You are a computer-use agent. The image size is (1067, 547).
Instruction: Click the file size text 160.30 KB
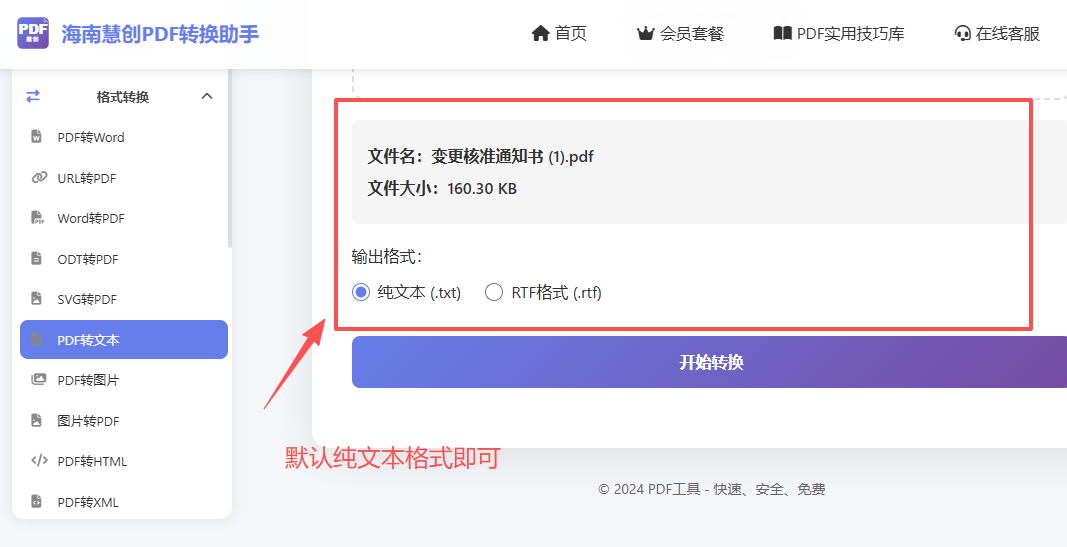click(x=482, y=188)
